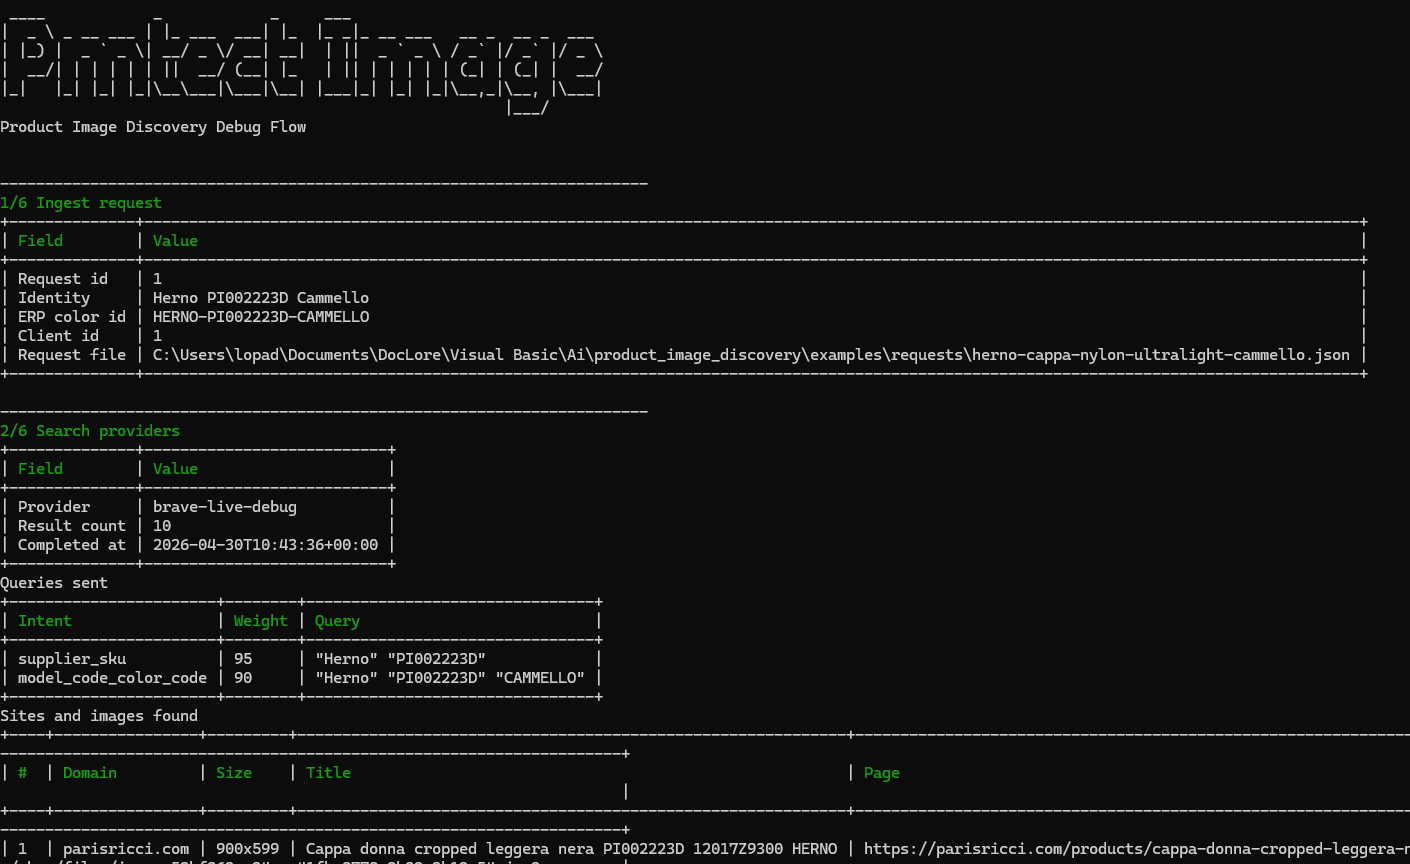Click the 'Sites and images found' heading
The width and height of the screenshot is (1410, 864).
click(99, 716)
